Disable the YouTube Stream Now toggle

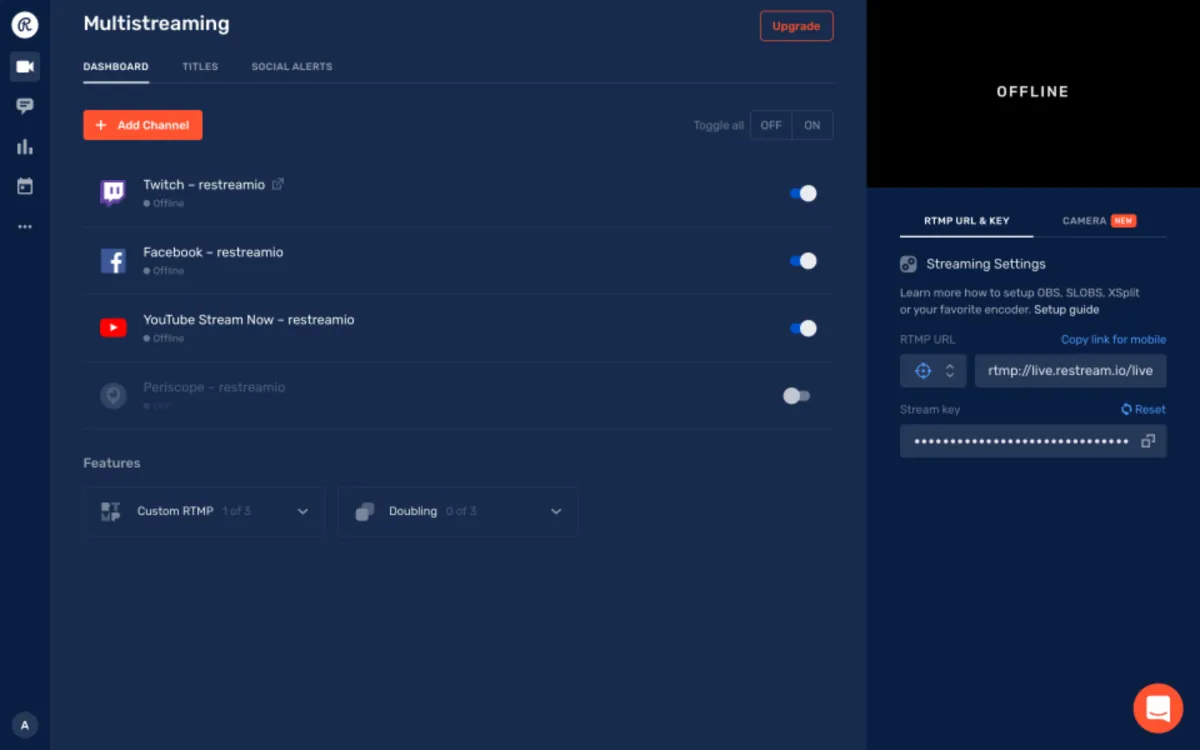click(803, 328)
